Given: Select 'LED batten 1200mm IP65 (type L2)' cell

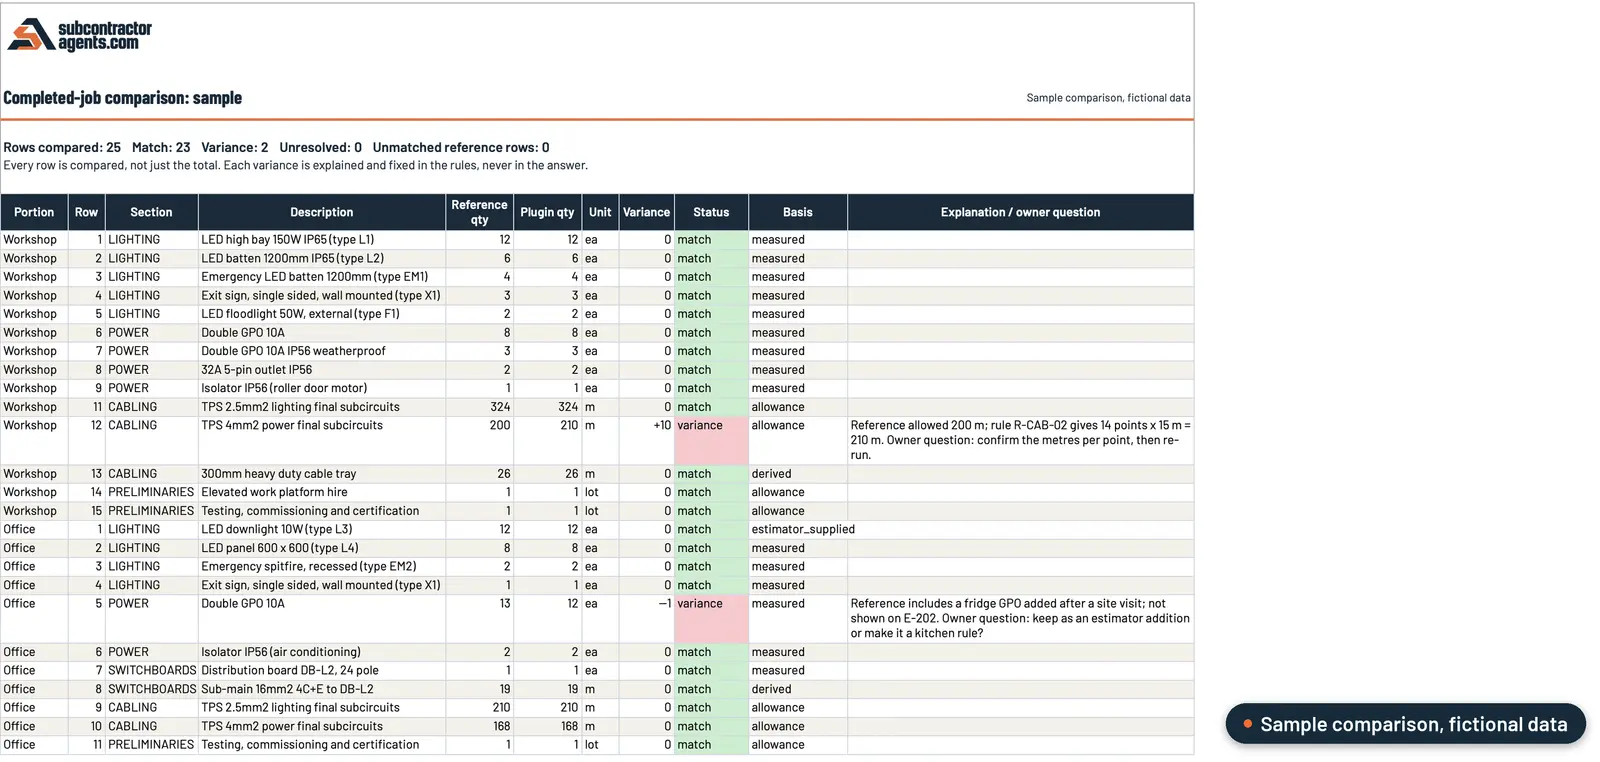Looking at the screenshot, I should (x=322, y=258).
